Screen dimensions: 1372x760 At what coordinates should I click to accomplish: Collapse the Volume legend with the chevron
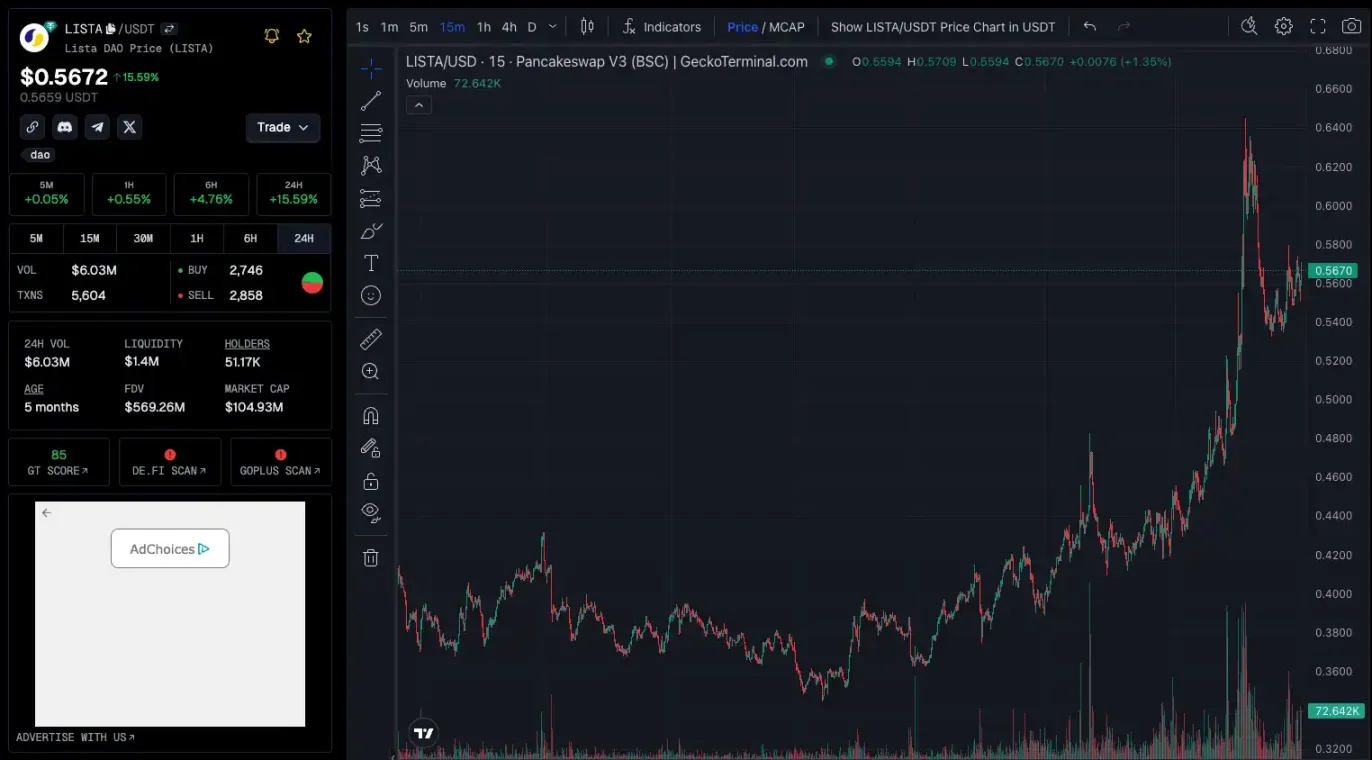tap(419, 104)
